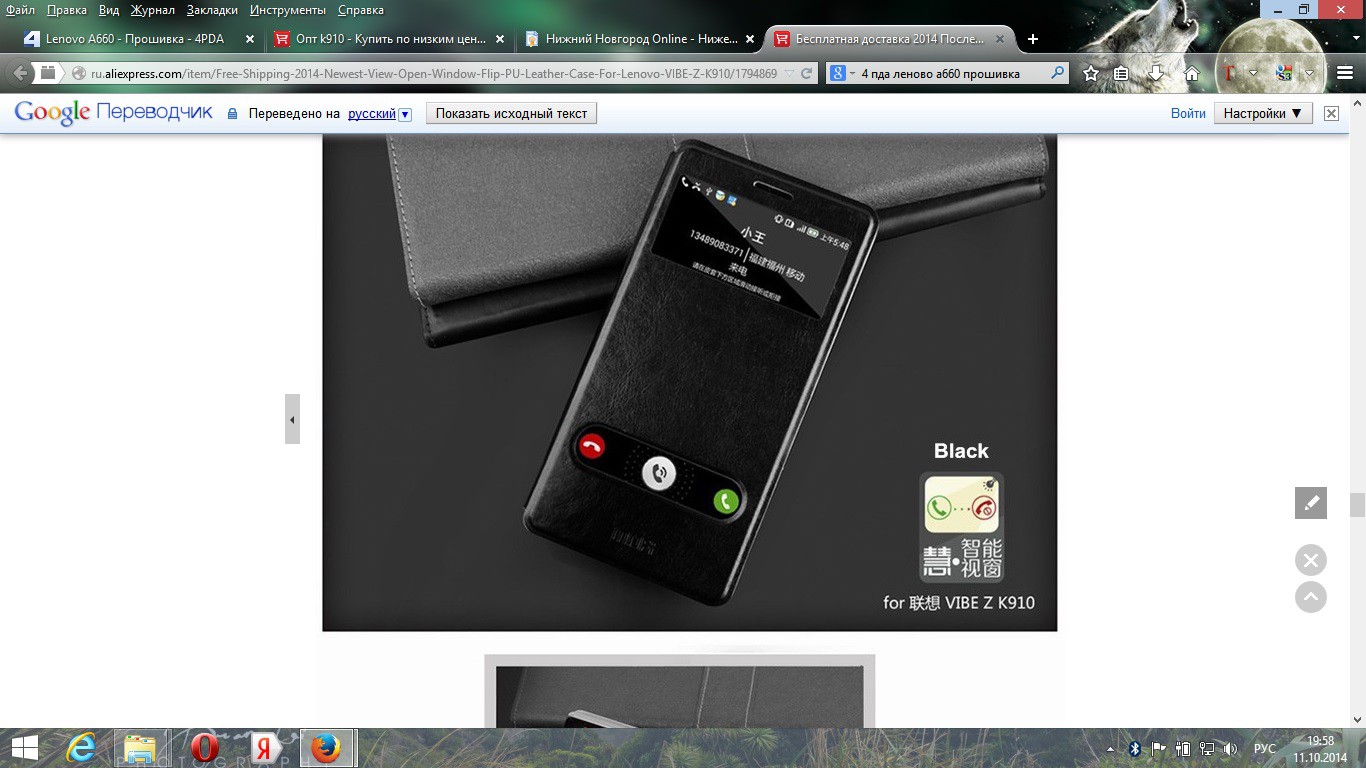Screen dimensions: 1366x768
Task: Click the Google Переводчик logo
Action: (113, 113)
